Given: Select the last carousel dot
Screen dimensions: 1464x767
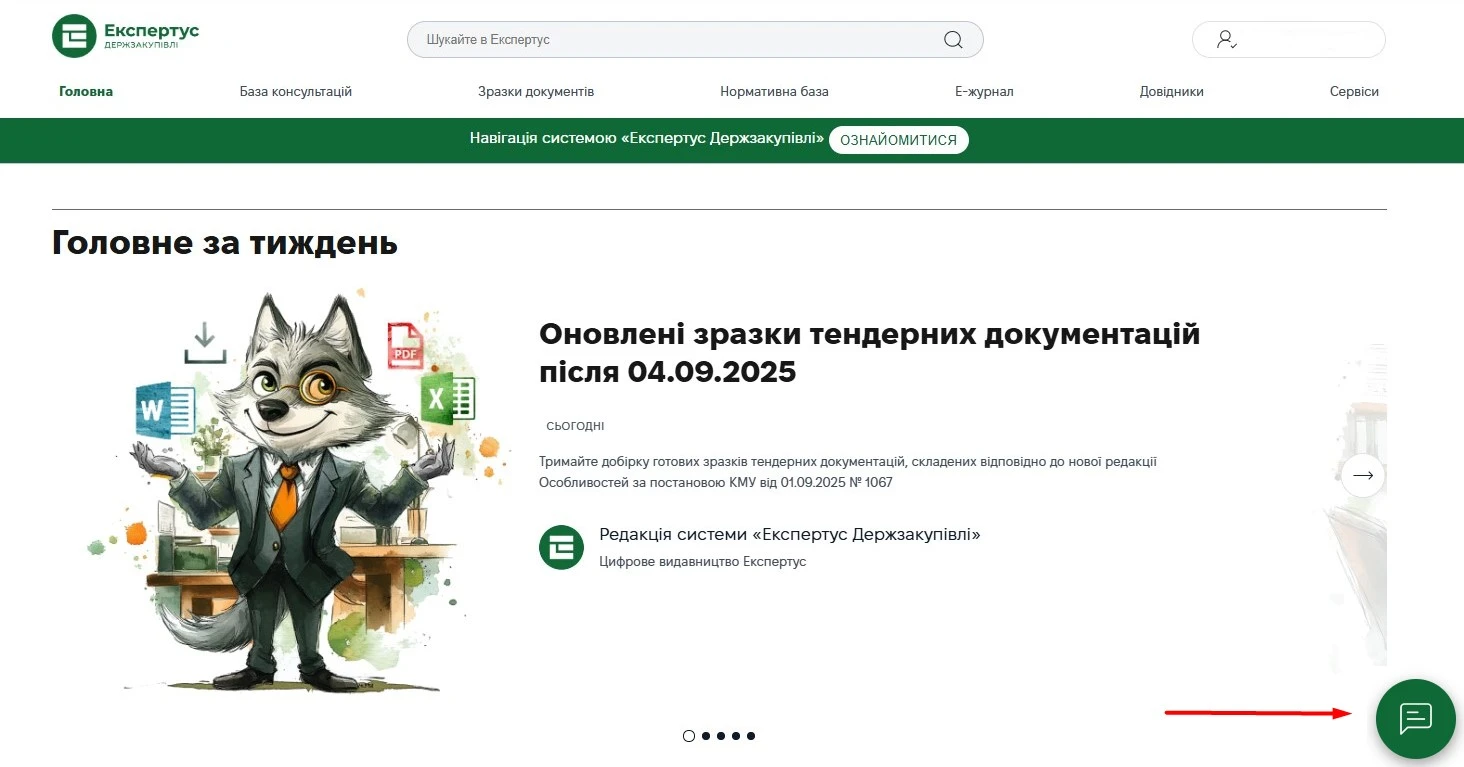Looking at the screenshot, I should (751, 736).
